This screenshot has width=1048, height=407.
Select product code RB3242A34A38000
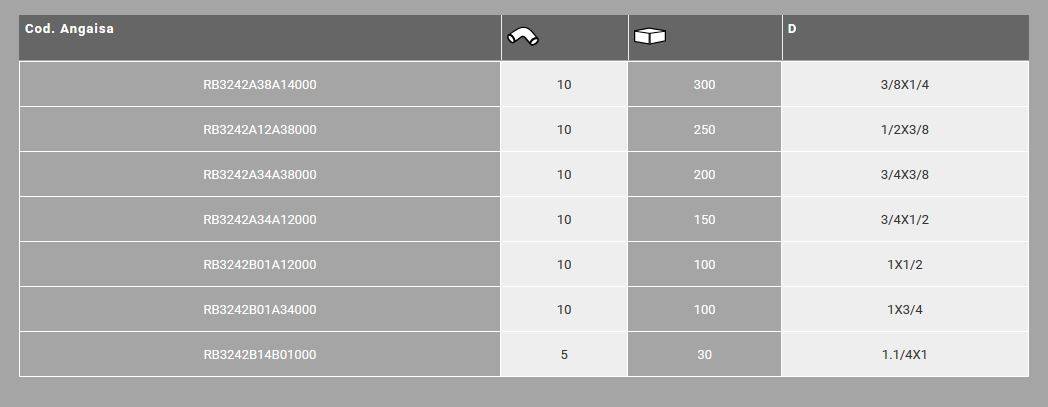tap(260, 175)
